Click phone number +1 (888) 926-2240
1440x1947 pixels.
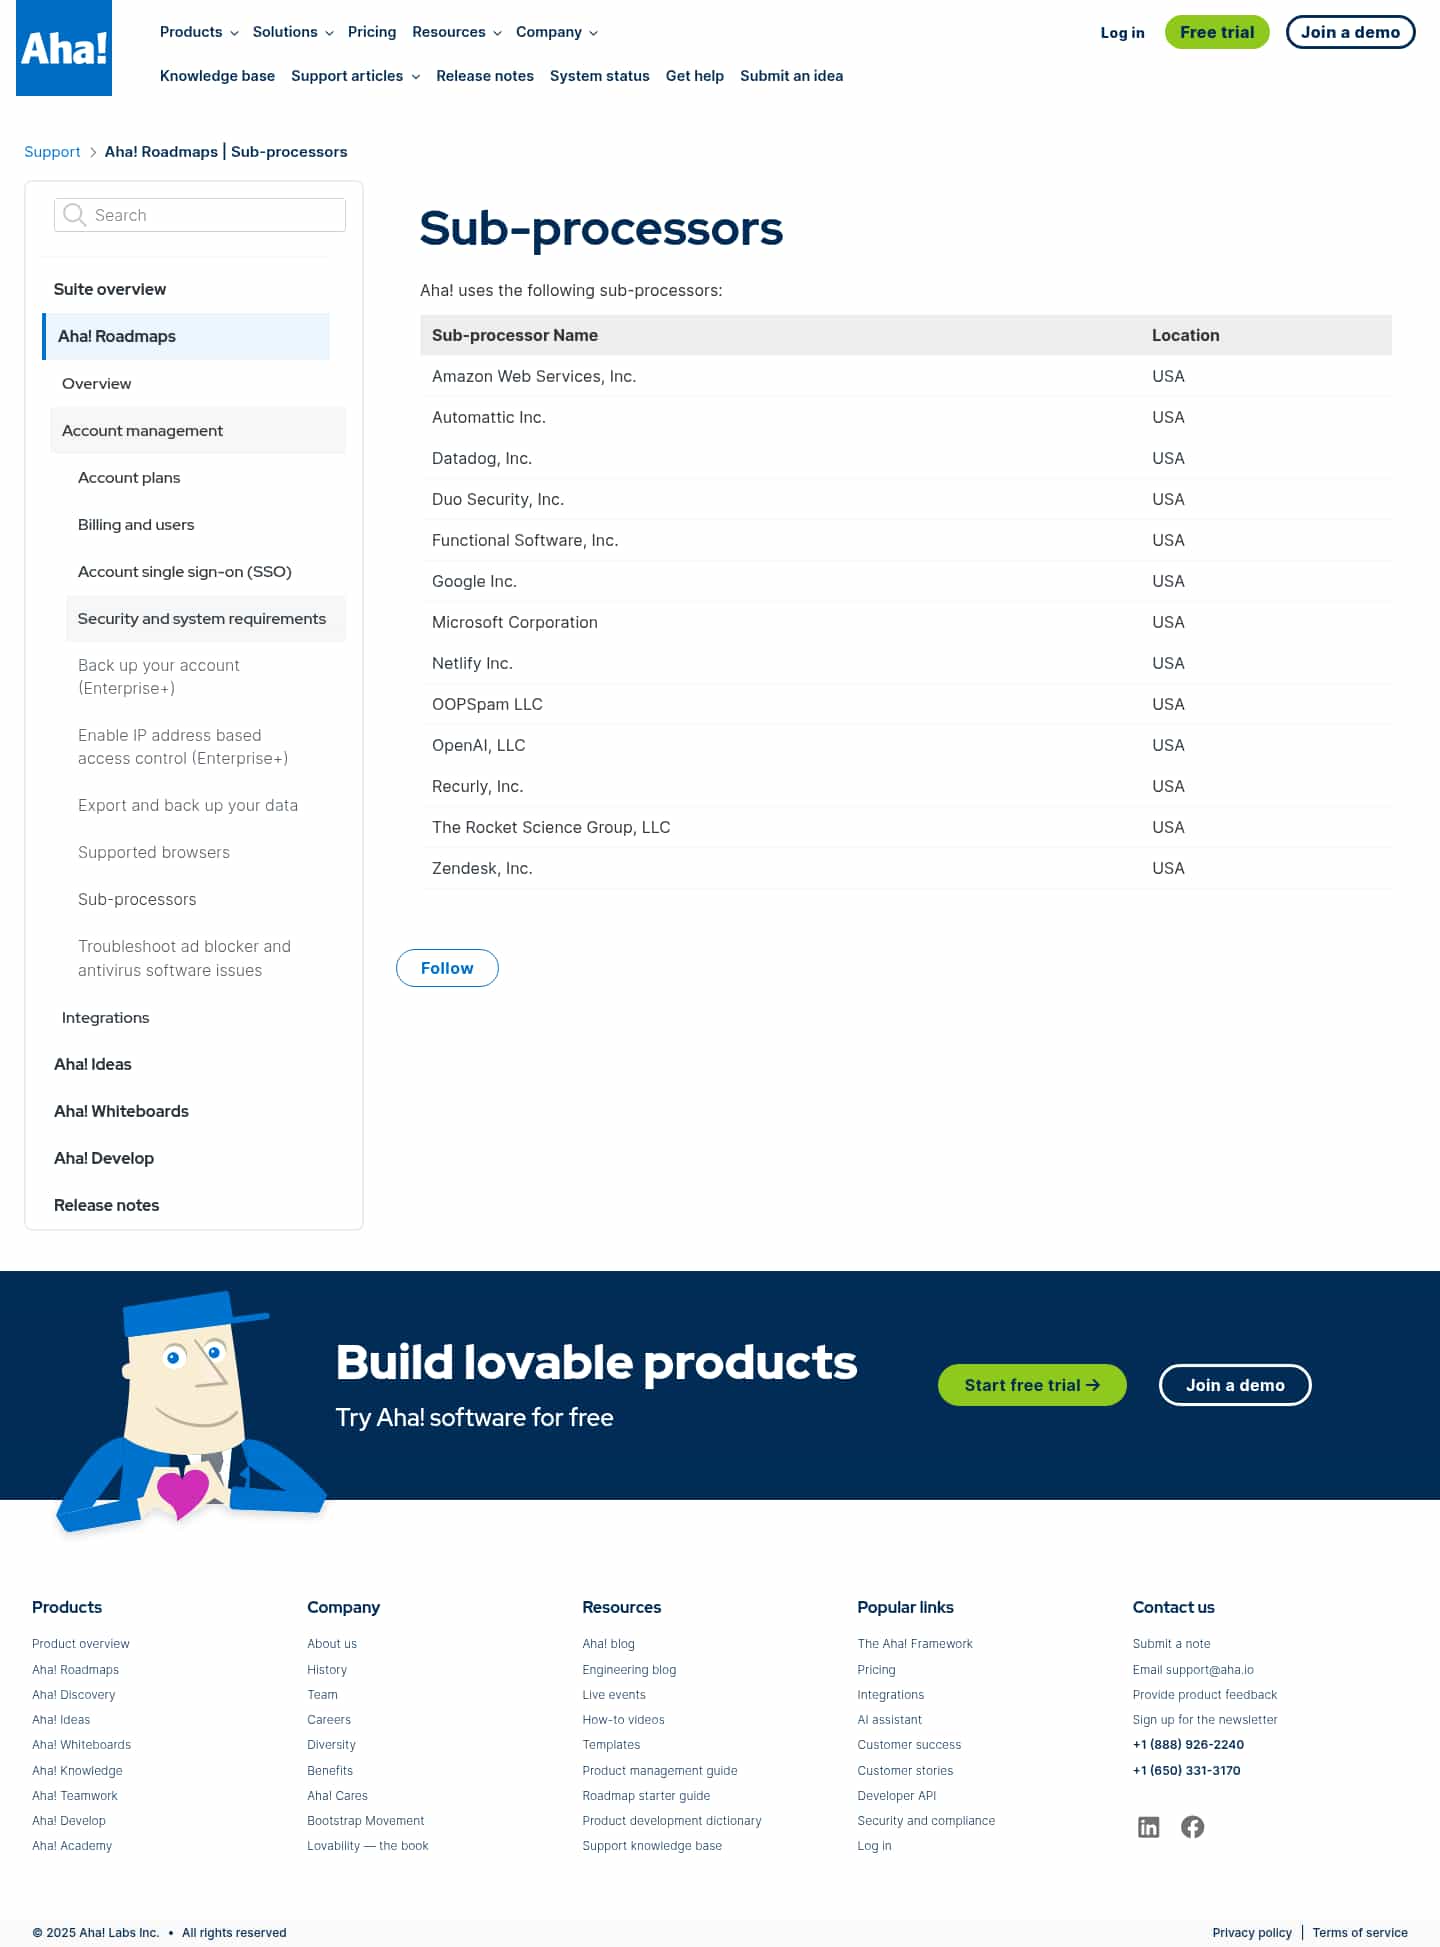click(1188, 1745)
